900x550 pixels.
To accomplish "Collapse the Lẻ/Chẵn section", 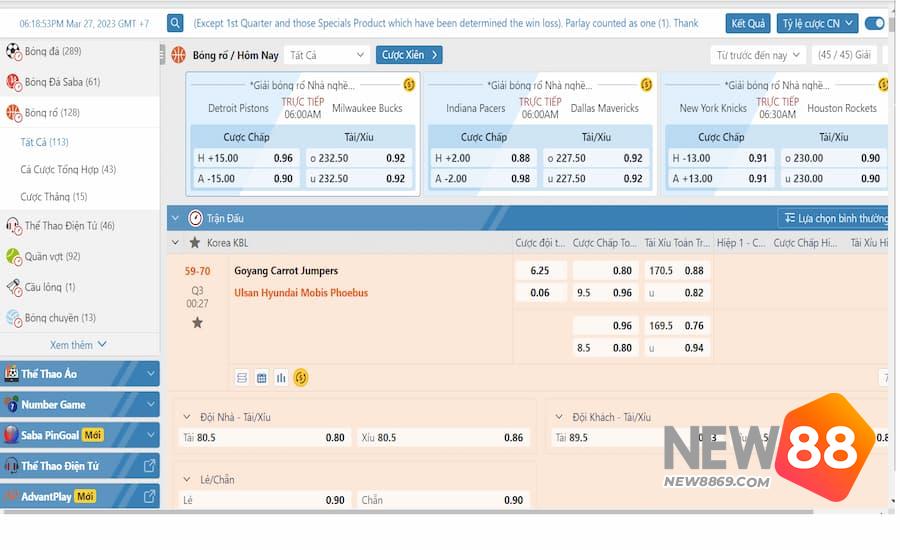I will pyautogui.click(x=187, y=479).
